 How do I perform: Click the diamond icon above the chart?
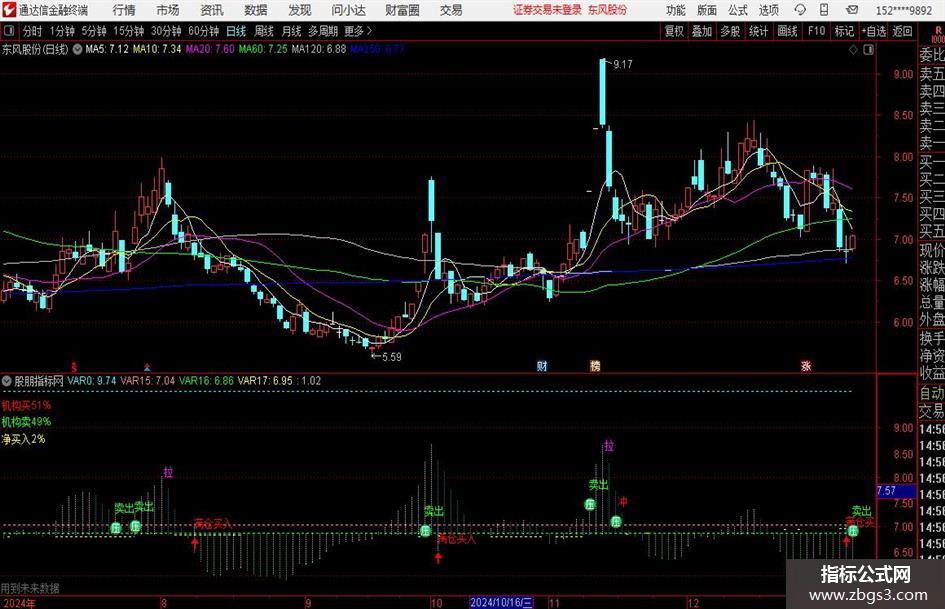pyautogui.click(x=853, y=50)
